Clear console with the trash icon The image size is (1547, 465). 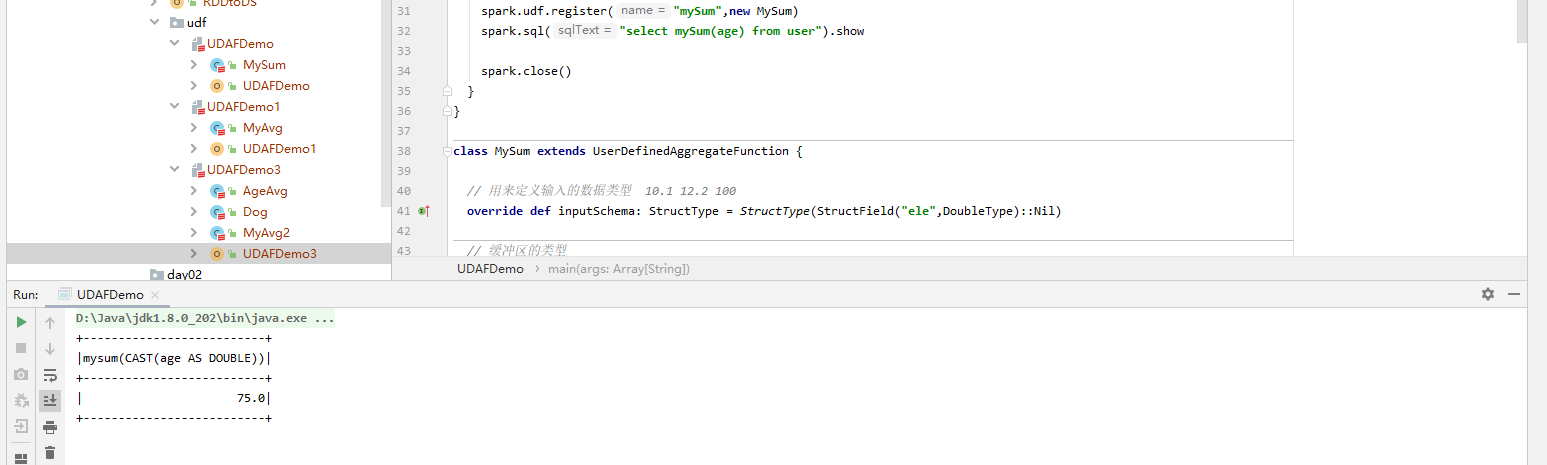[x=50, y=452]
